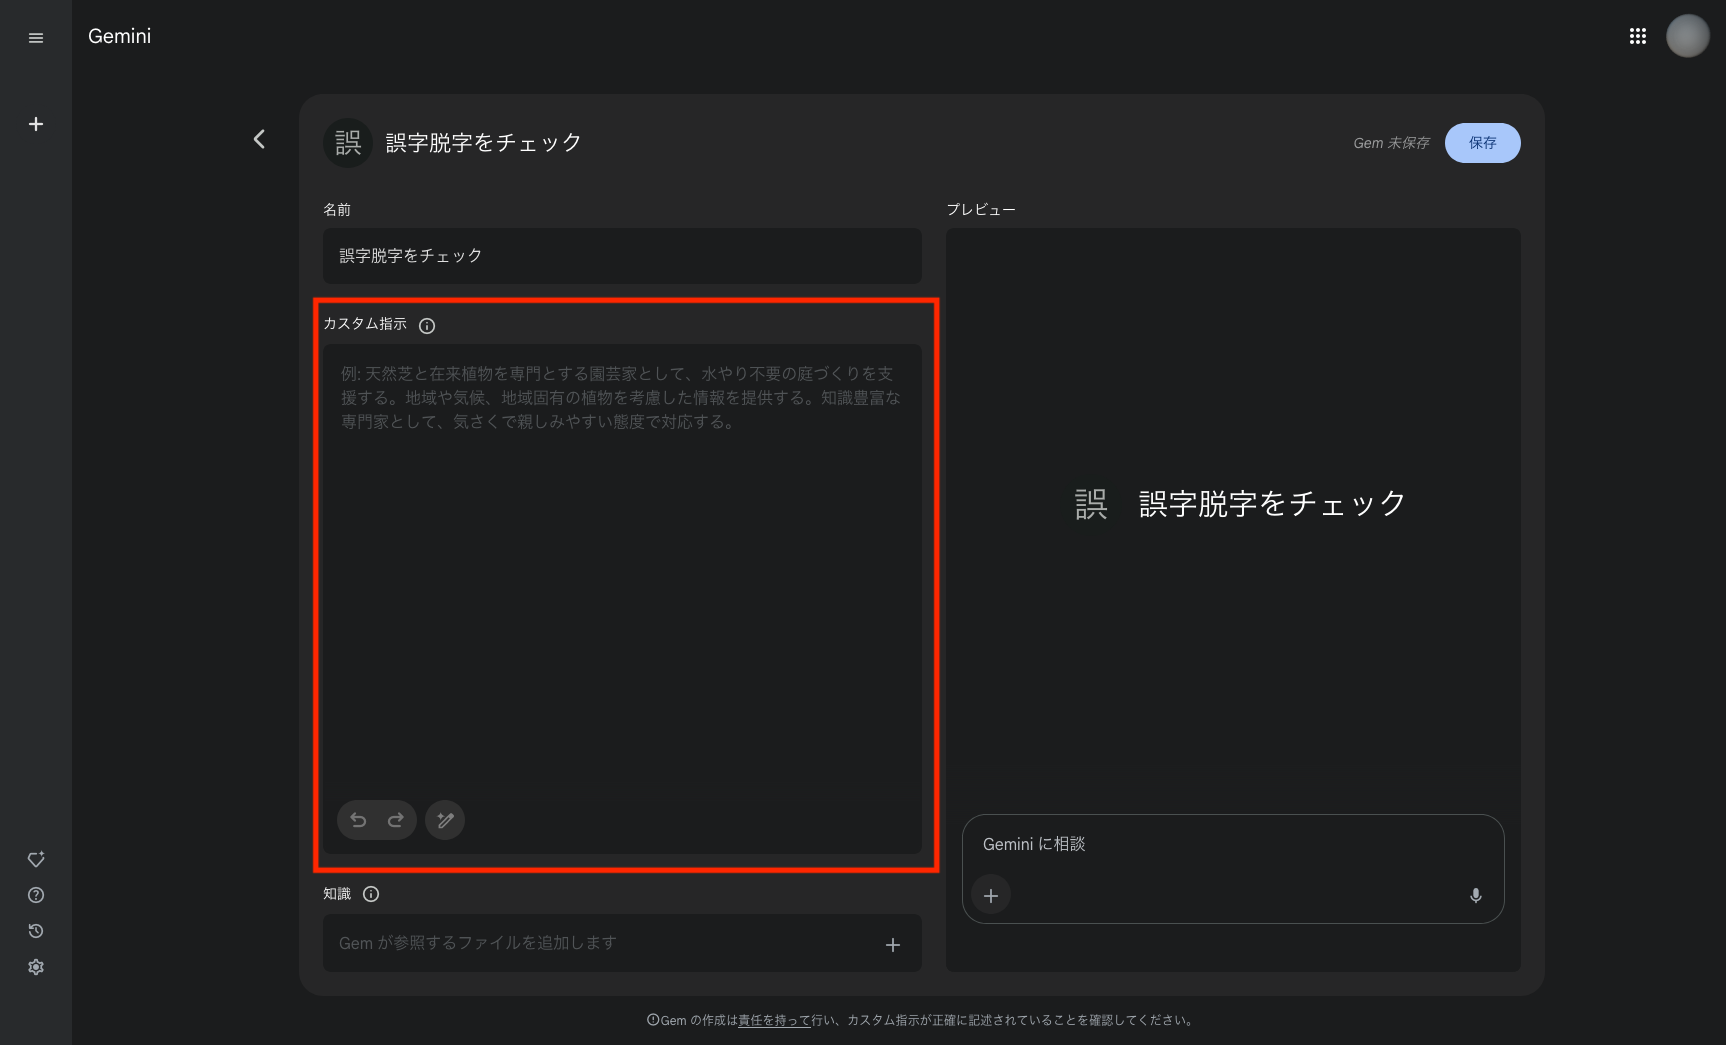This screenshot has width=1726, height=1045.
Task: Show info about カスタム指示
Action: (427, 325)
